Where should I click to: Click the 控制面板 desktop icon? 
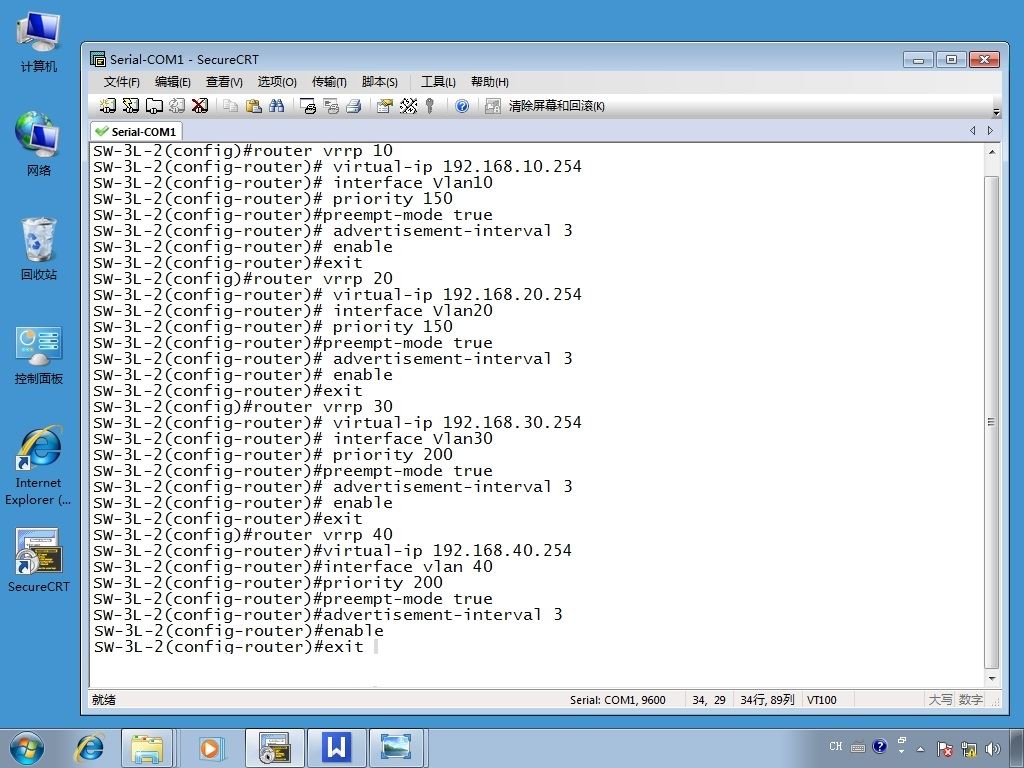39,355
